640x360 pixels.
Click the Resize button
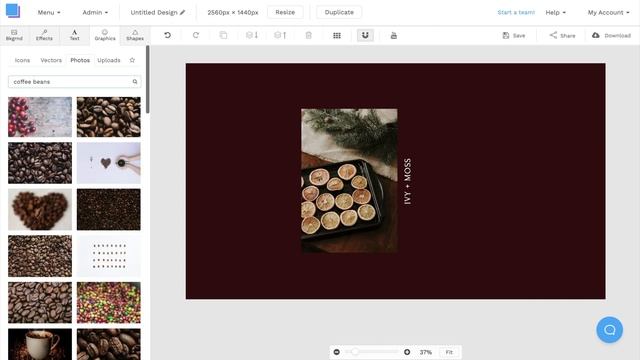[285, 12]
